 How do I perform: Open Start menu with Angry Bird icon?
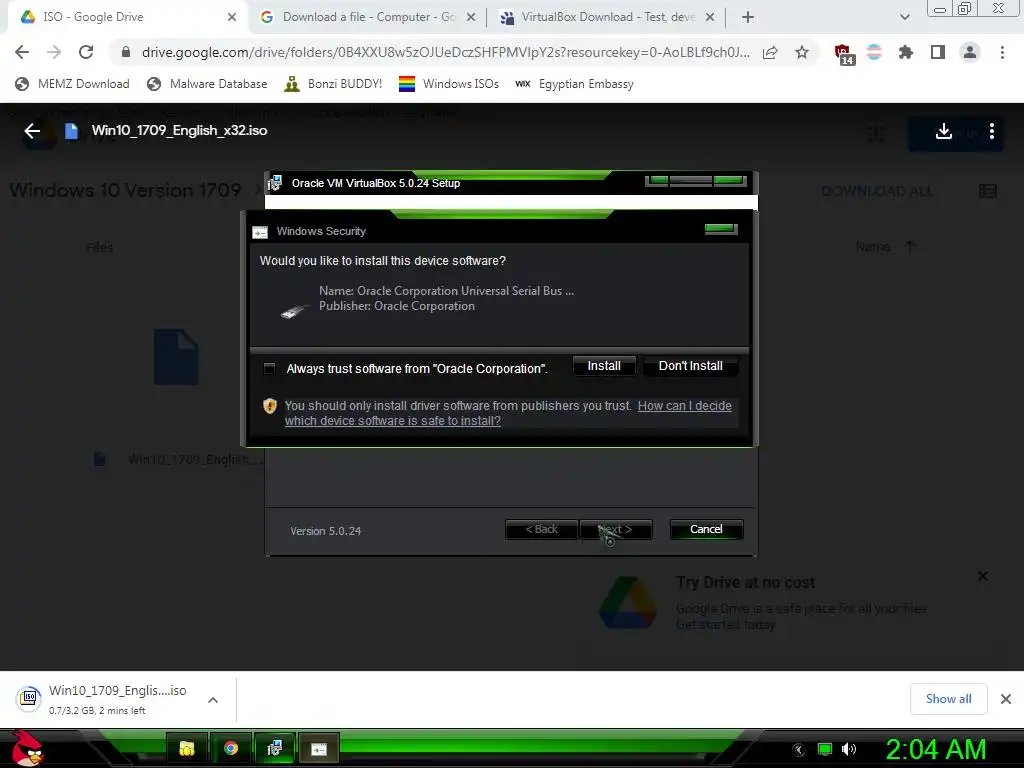tap(27, 748)
